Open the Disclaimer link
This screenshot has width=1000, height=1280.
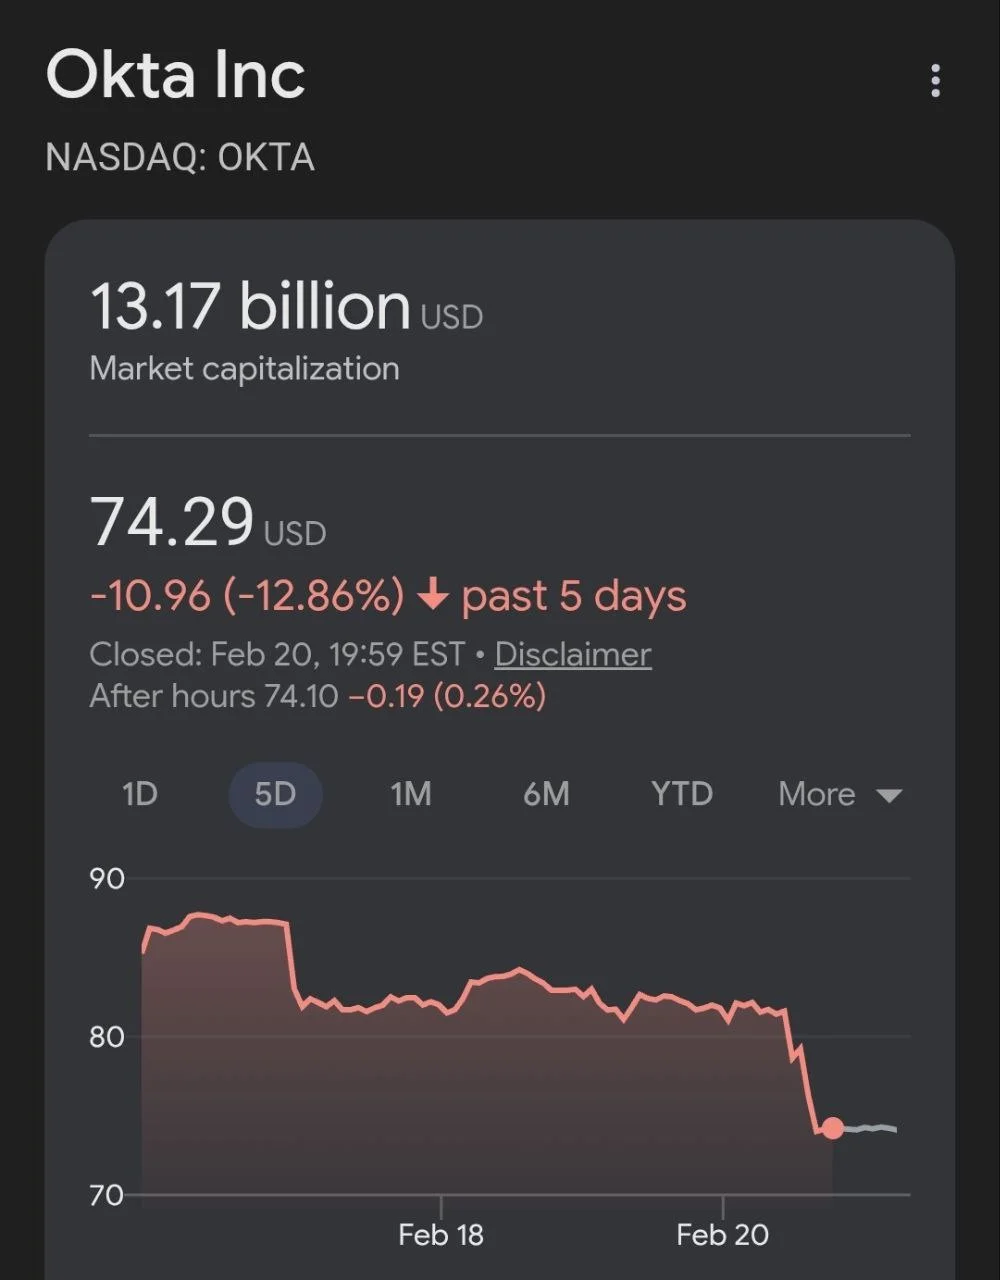point(573,654)
